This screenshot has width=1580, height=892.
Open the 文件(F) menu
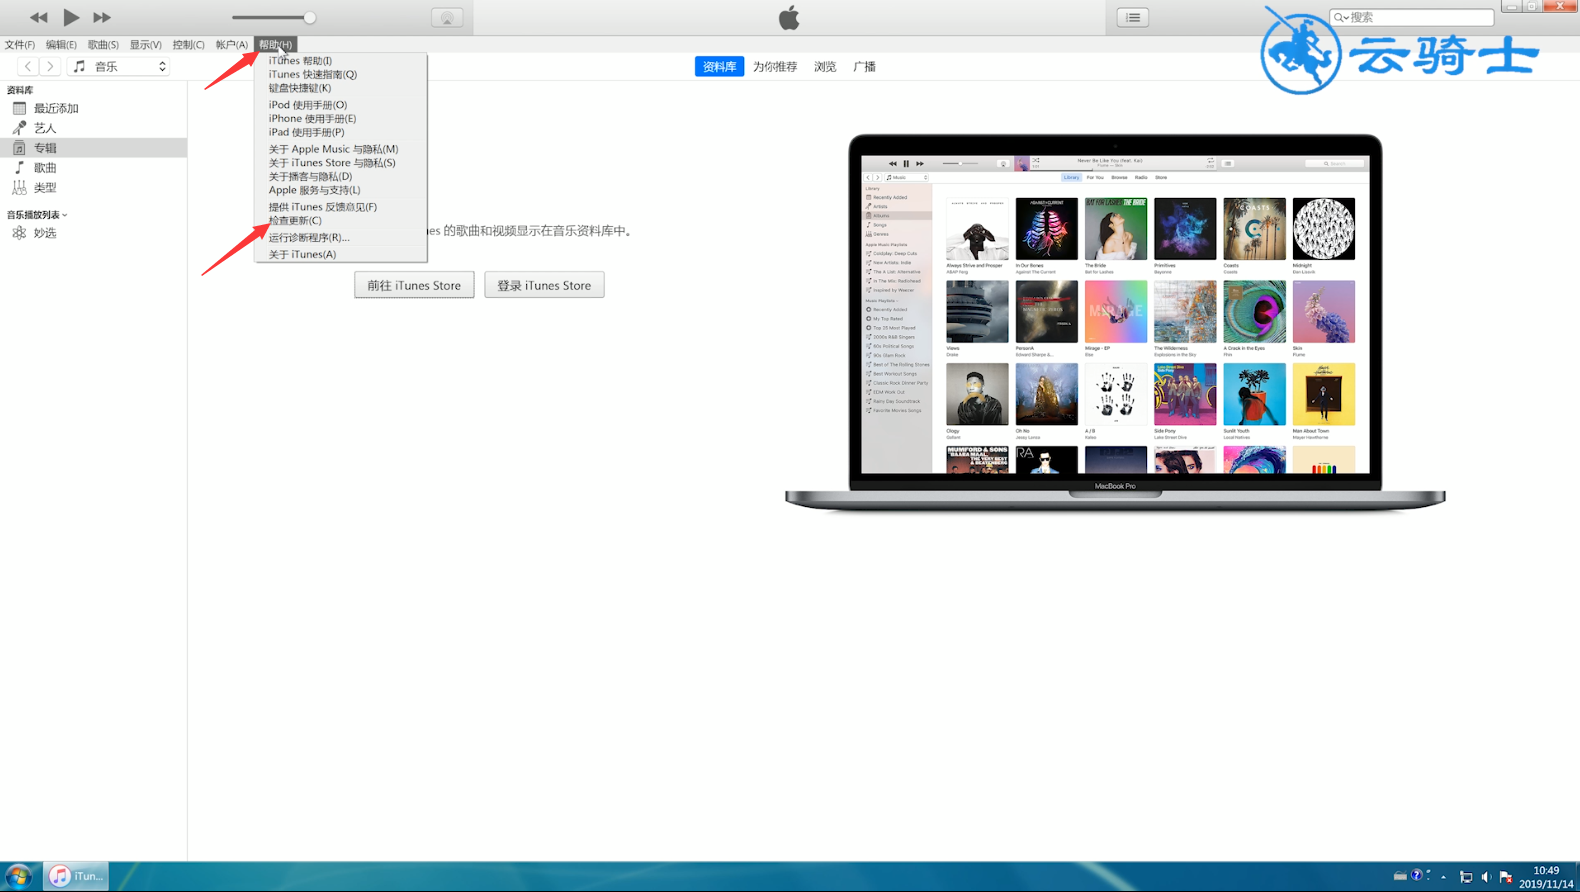19,44
